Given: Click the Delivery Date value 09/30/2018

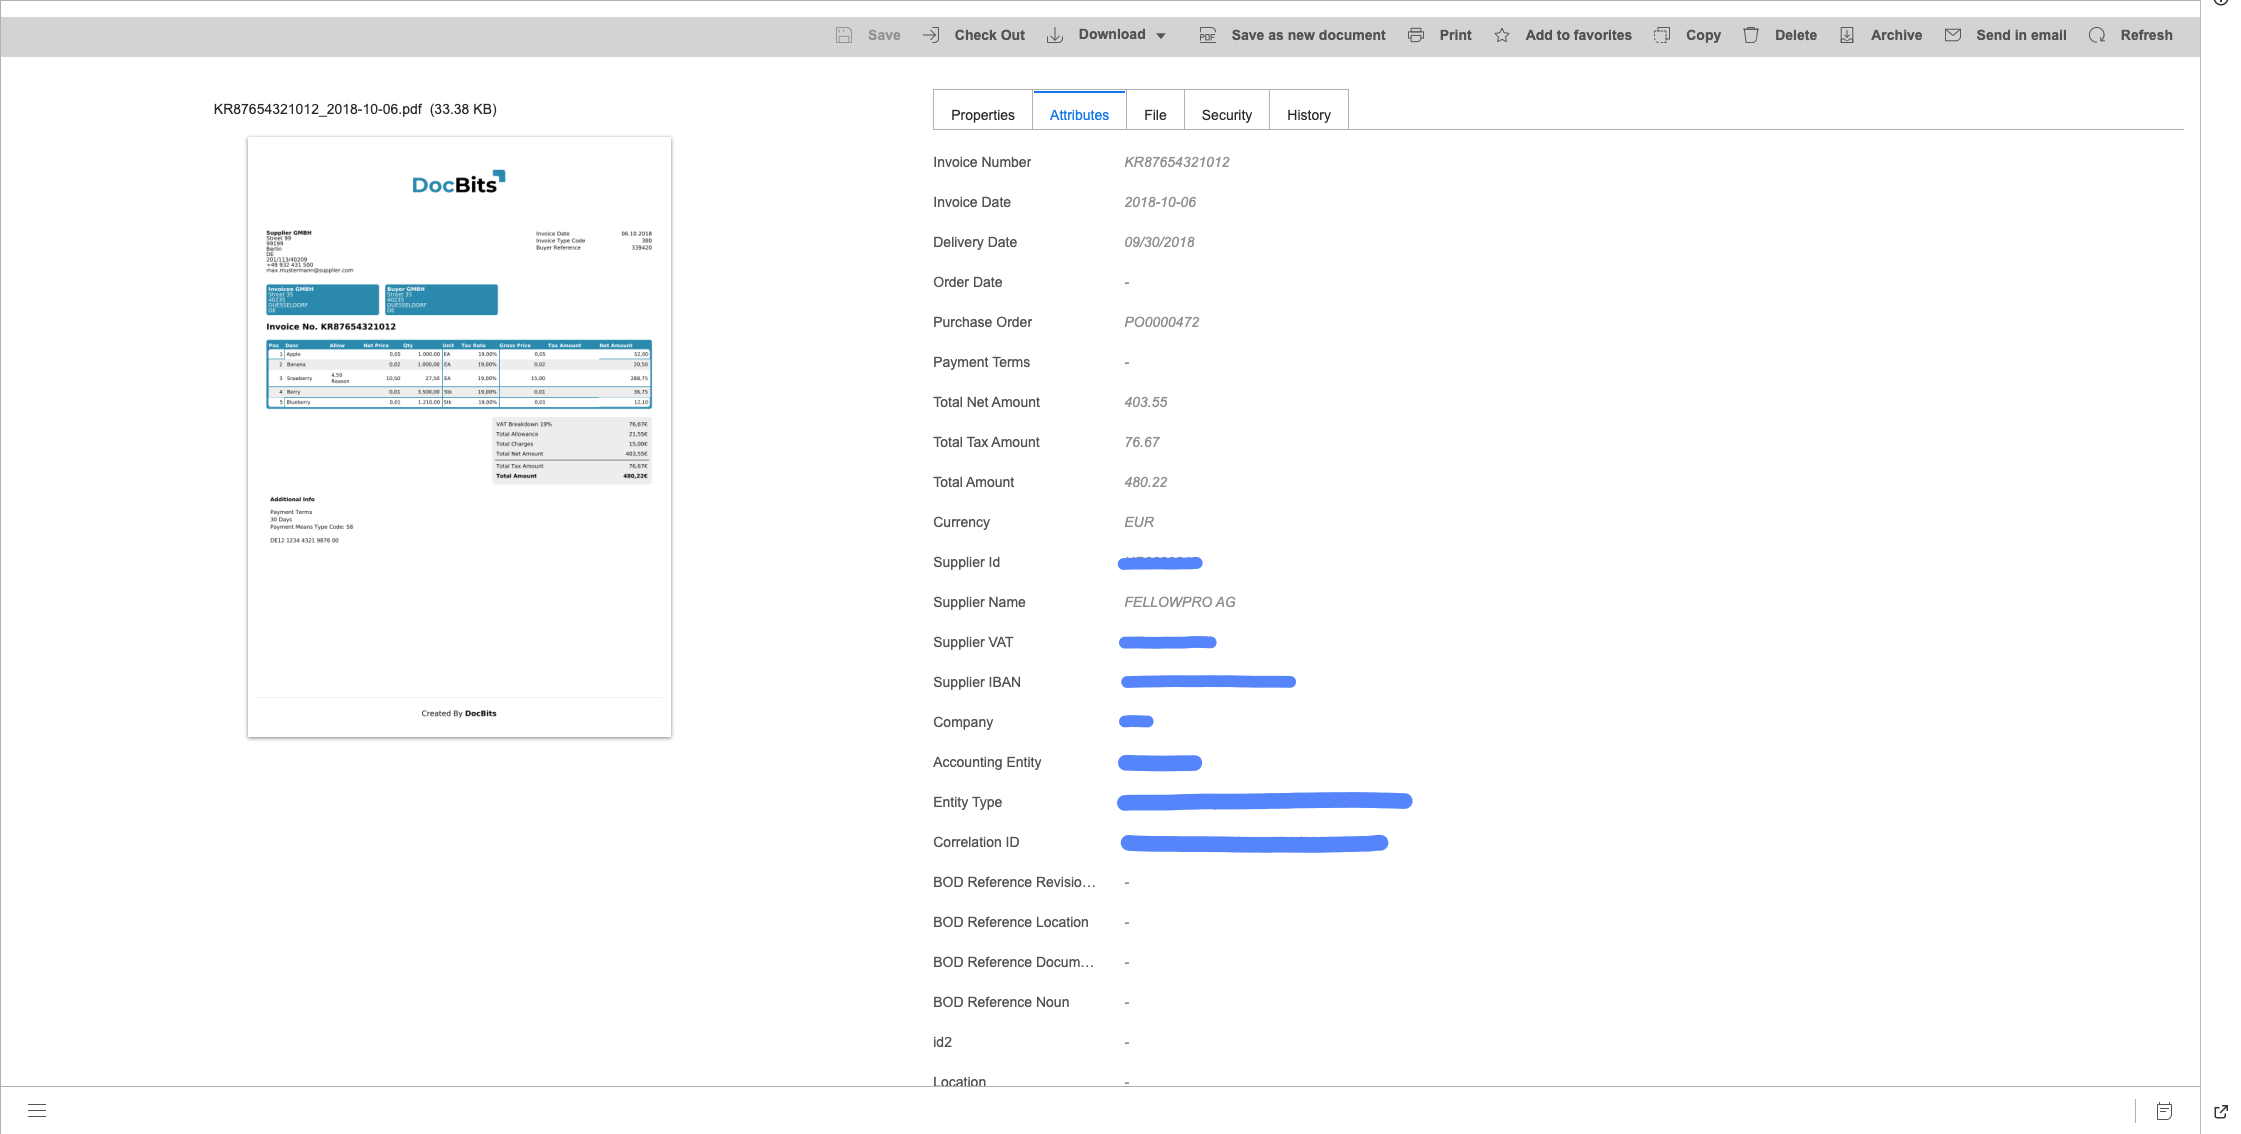Looking at the screenshot, I should (x=1159, y=242).
